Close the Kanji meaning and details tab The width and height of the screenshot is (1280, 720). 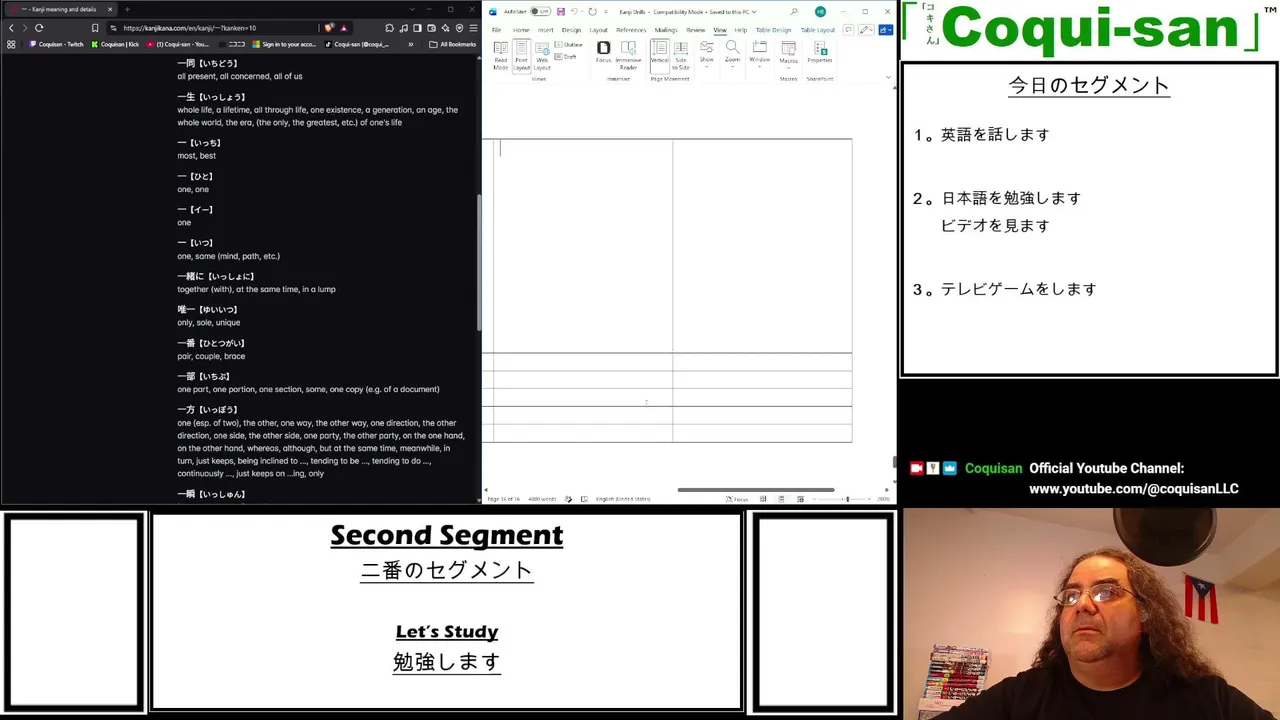coord(109,9)
